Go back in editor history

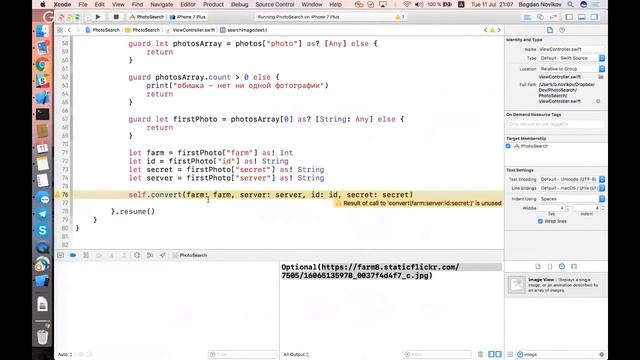69,30
